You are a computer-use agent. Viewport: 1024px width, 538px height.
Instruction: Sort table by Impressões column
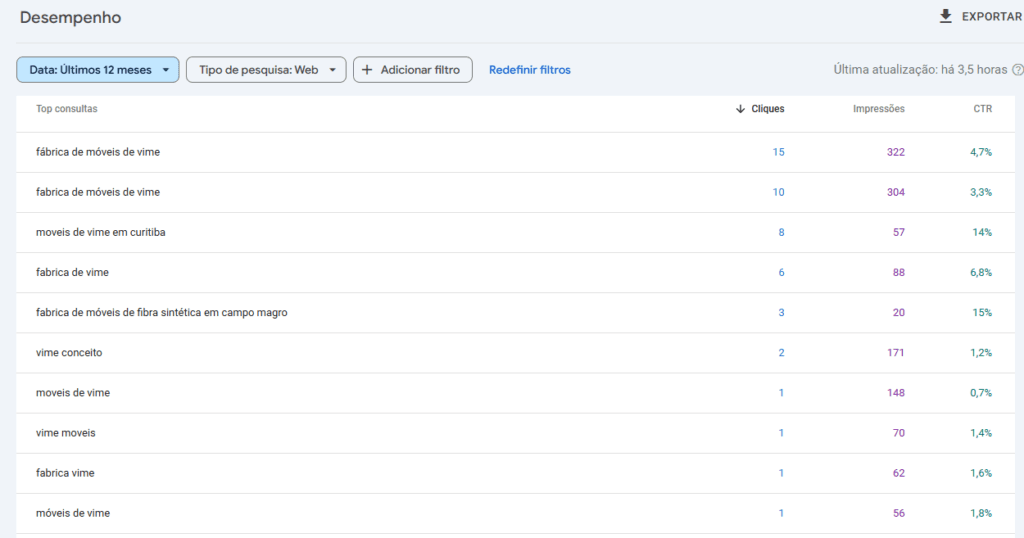coord(878,109)
